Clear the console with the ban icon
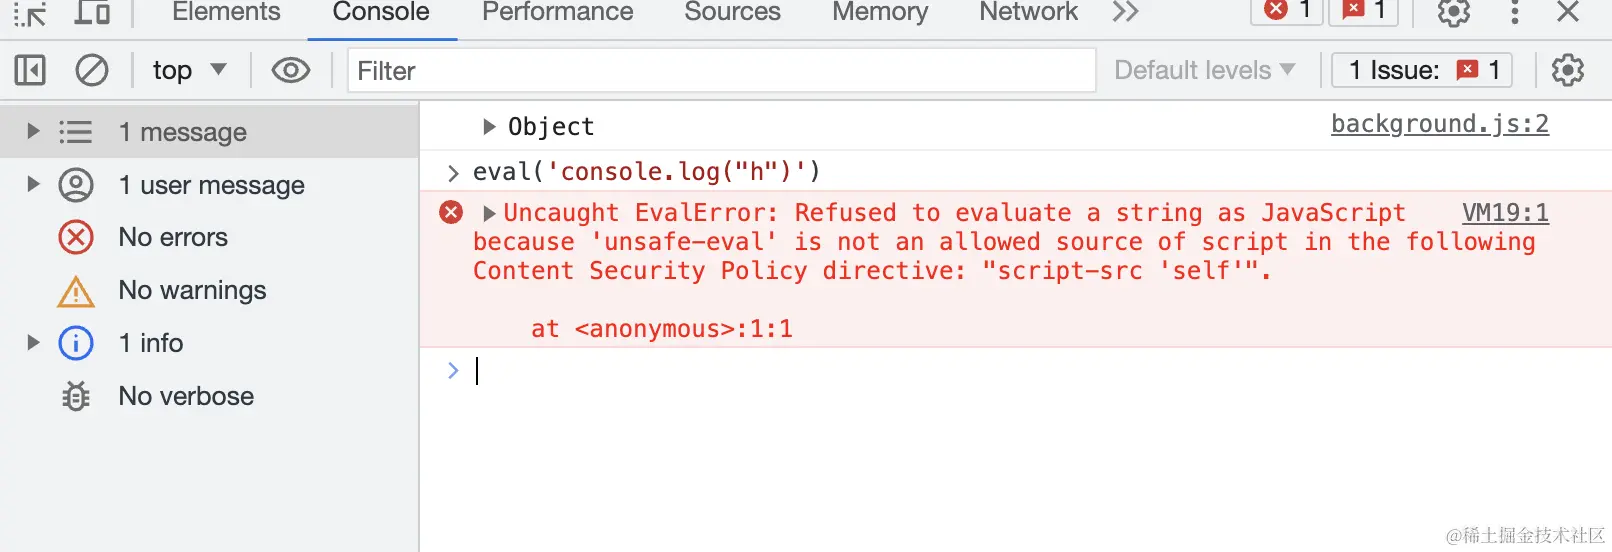 pos(92,70)
